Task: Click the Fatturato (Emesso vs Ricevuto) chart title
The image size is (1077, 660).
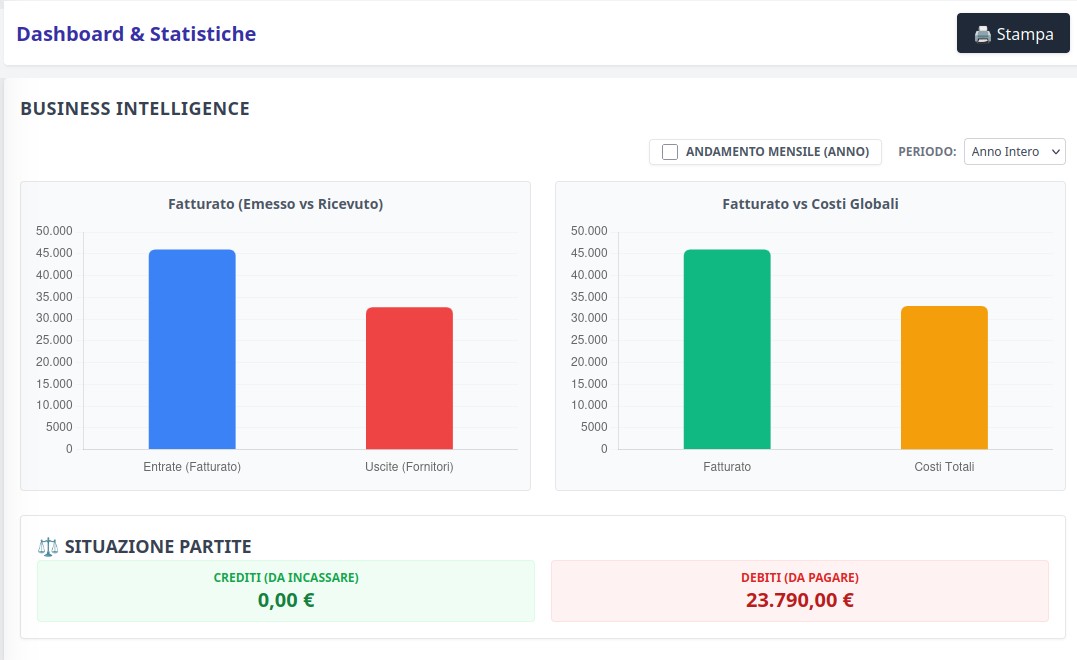Action: pos(275,204)
